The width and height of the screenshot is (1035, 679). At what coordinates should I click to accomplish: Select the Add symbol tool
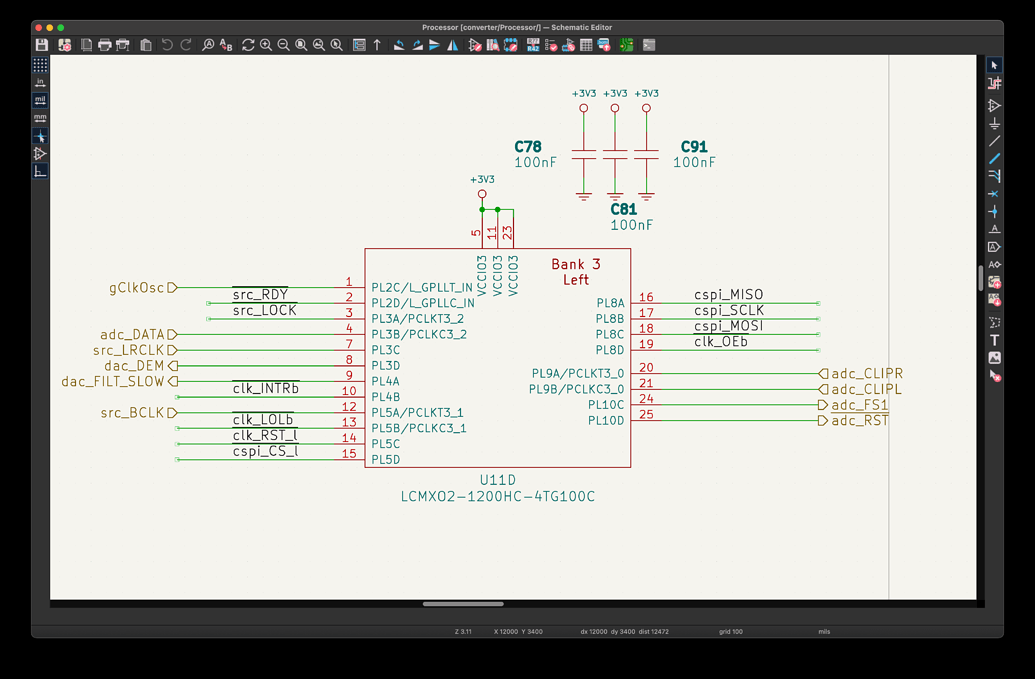point(994,106)
